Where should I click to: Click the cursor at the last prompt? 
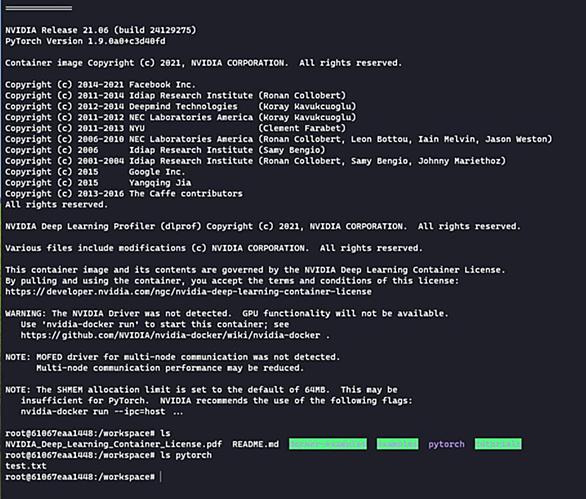pos(161,477)
